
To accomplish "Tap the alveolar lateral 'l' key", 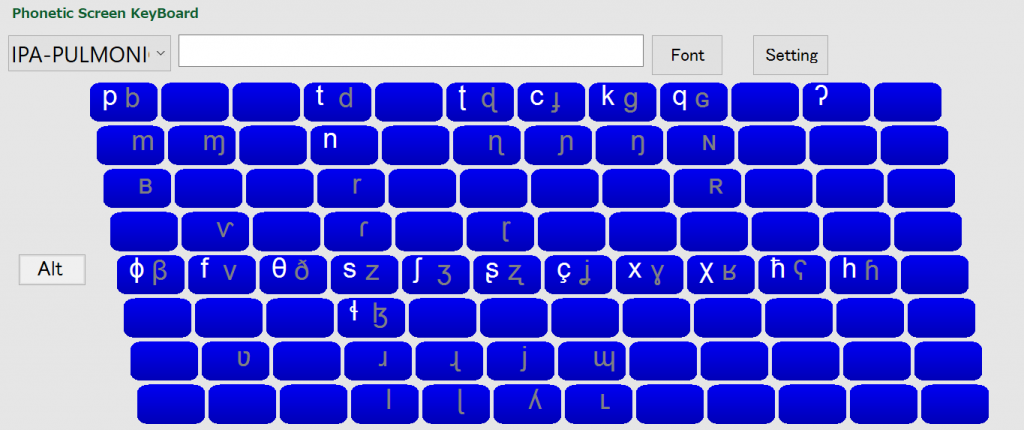I will pyautogui.click(x=384, y=404).
